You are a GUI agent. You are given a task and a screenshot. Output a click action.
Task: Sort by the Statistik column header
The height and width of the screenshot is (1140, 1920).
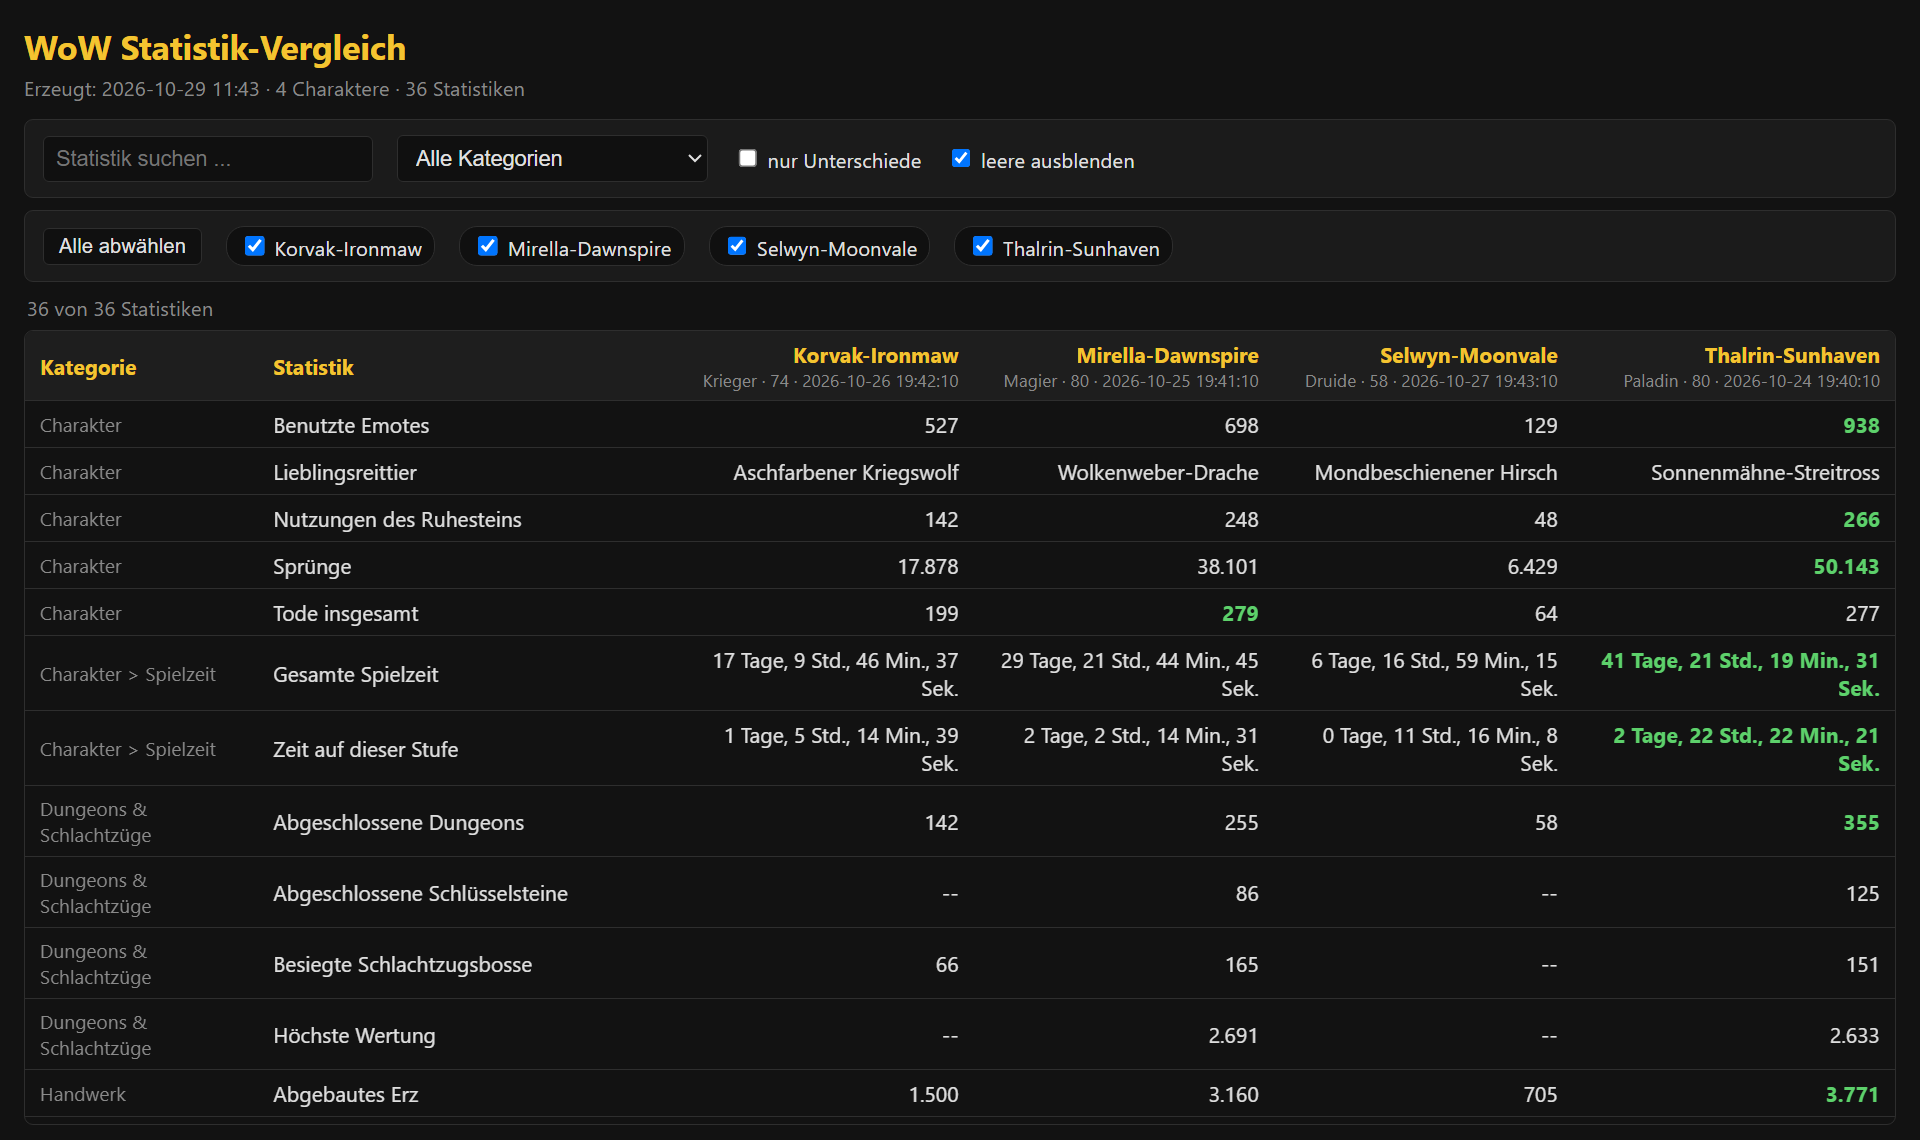[x=313, y=367]
